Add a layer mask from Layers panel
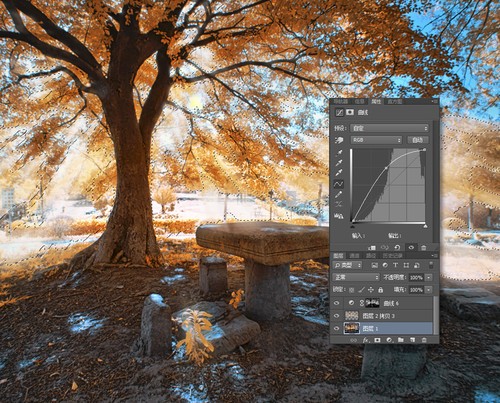Viewport: 500px width, 403px height. [377, 340]
